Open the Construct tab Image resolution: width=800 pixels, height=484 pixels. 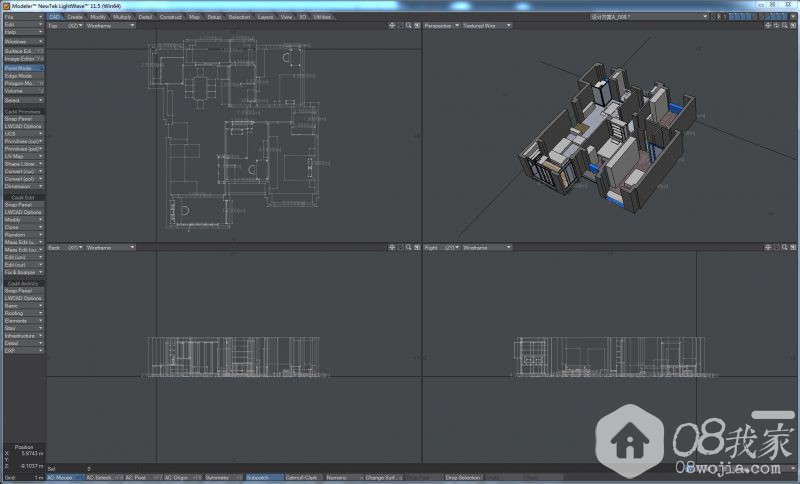[x=171, y=17]
